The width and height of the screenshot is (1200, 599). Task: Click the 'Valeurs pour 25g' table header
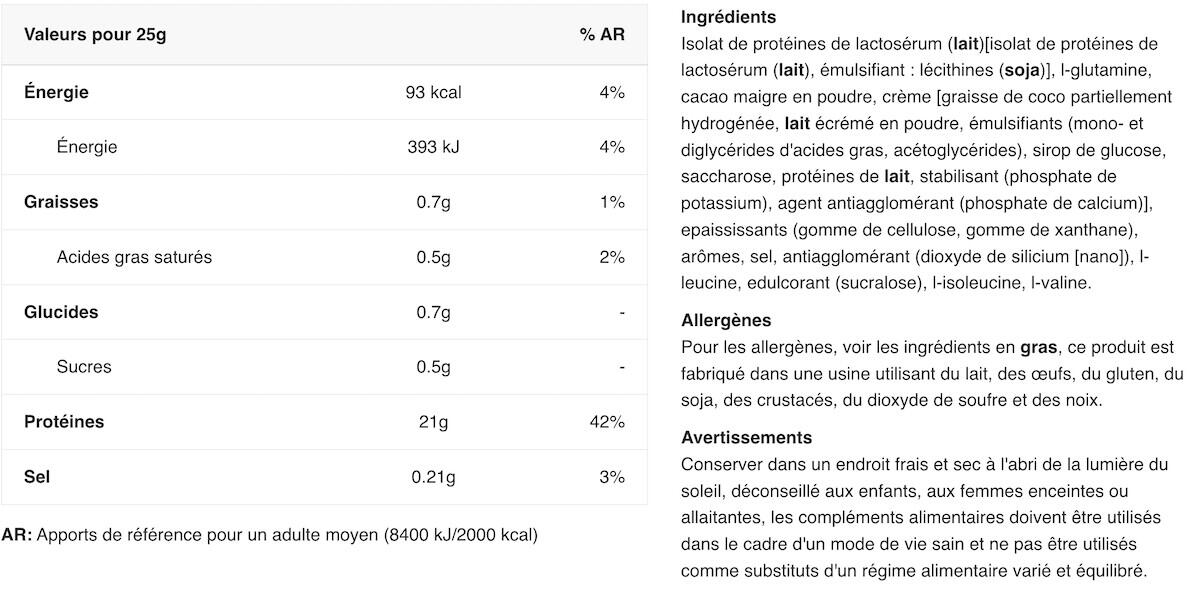point(95,35)
